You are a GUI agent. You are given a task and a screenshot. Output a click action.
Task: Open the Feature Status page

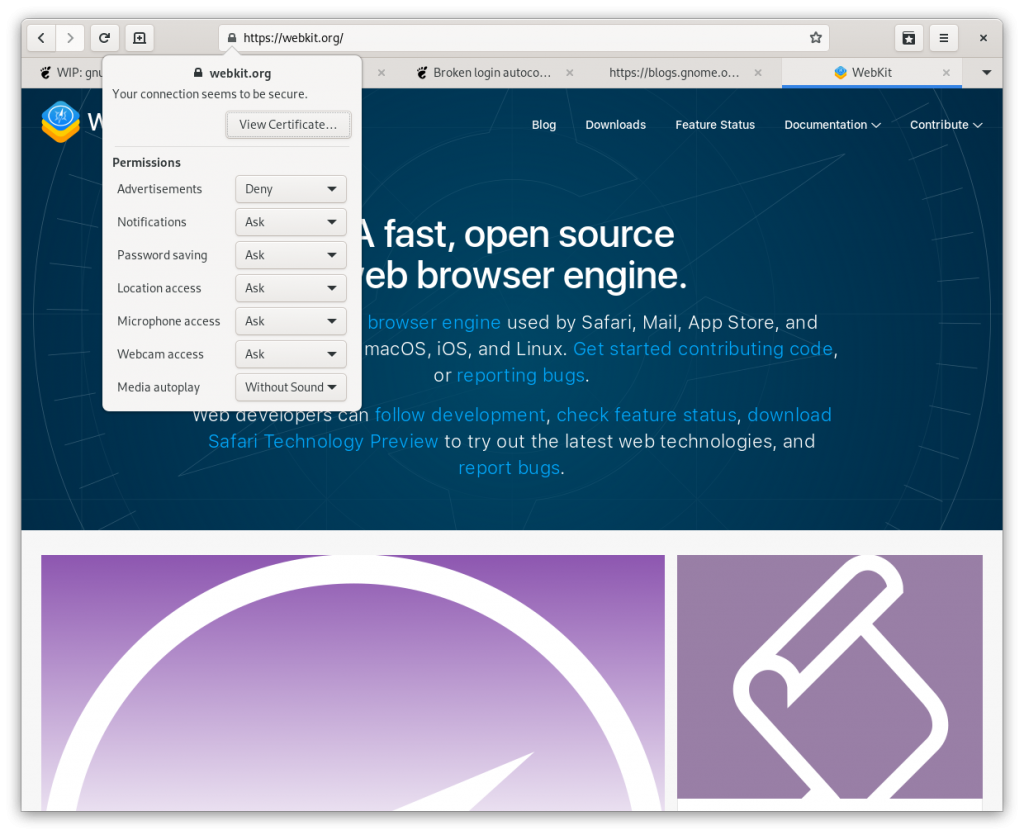(714, 125)
